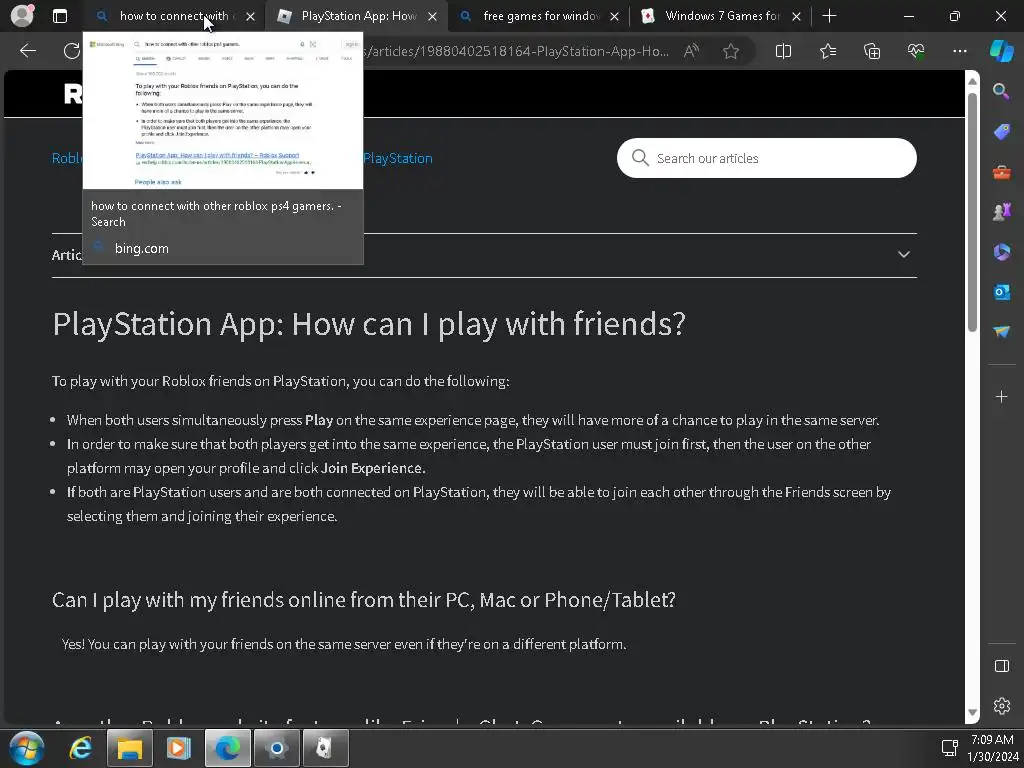Open sidebar Drop paper plane icon
This screenshot has height=768, width=1024.
[1001, 332]
